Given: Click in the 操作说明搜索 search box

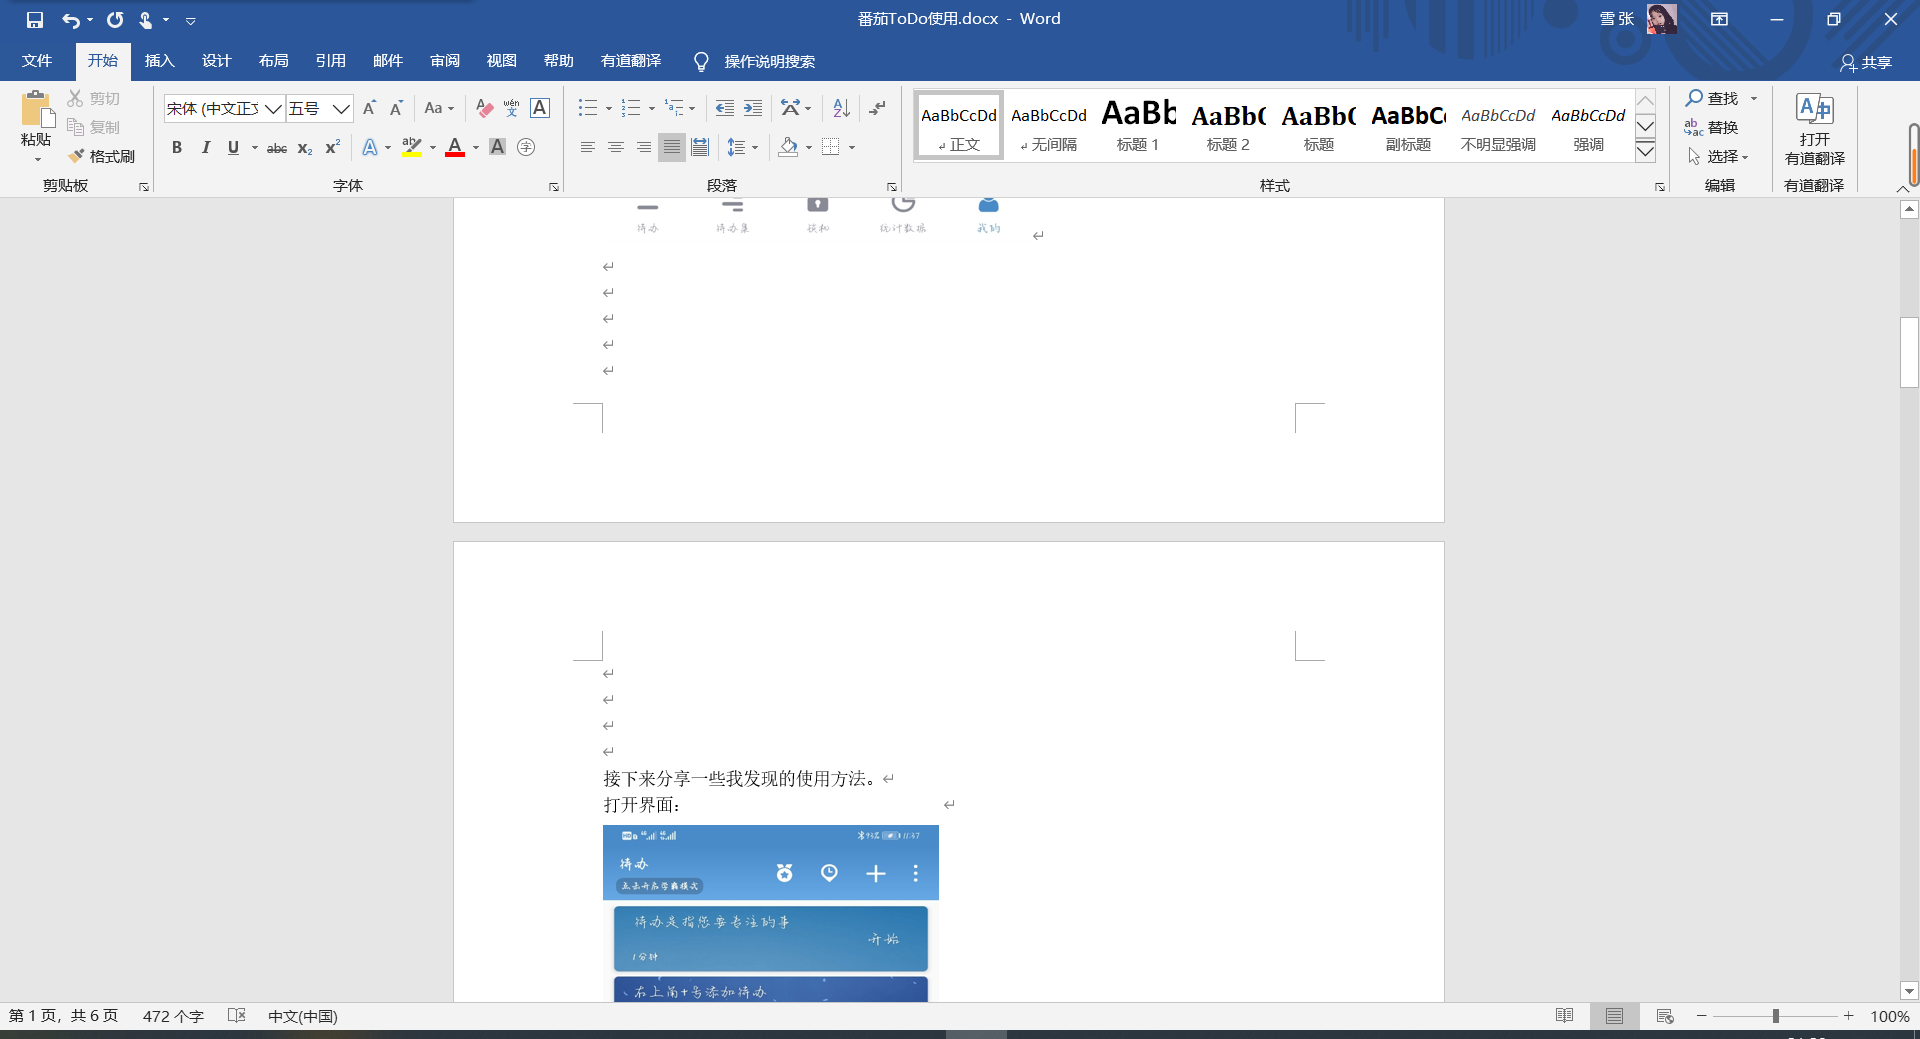Looking at the screenshot, I should point(769,62).
